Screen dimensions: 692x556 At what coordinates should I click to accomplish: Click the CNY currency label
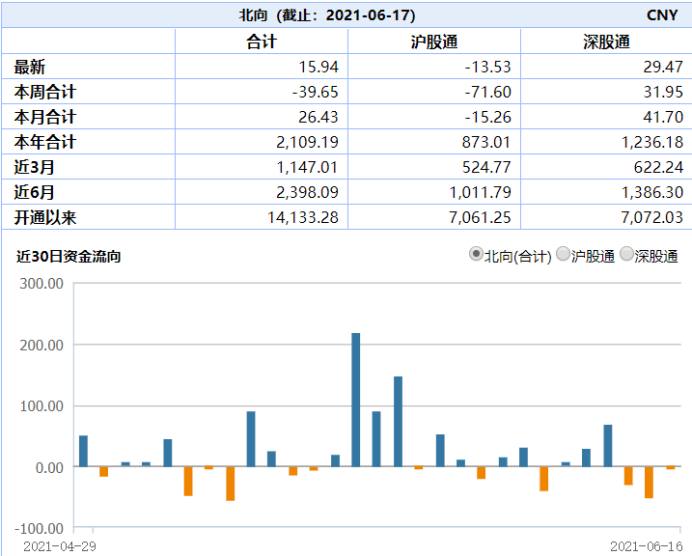pyautogui.click(x=662, y=15)
